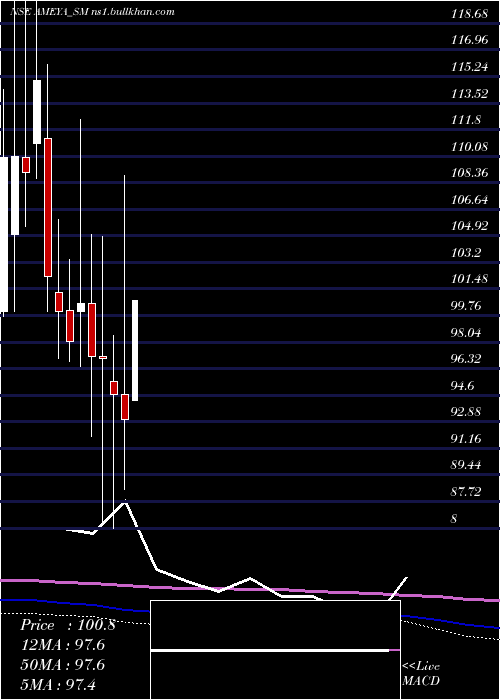Screen dimensions: 500x700
Task: Click the Price : 100.8 readout
Action: point(68,625)
